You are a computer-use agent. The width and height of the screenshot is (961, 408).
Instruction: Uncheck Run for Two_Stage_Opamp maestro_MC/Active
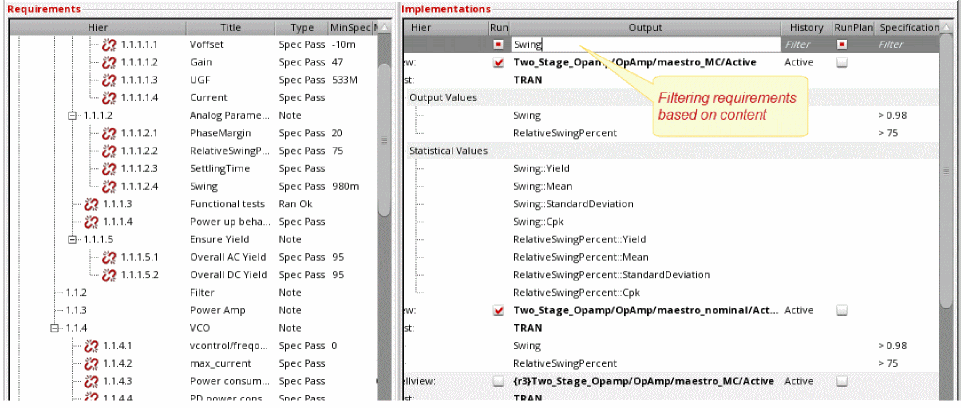[x=498, y=62]
